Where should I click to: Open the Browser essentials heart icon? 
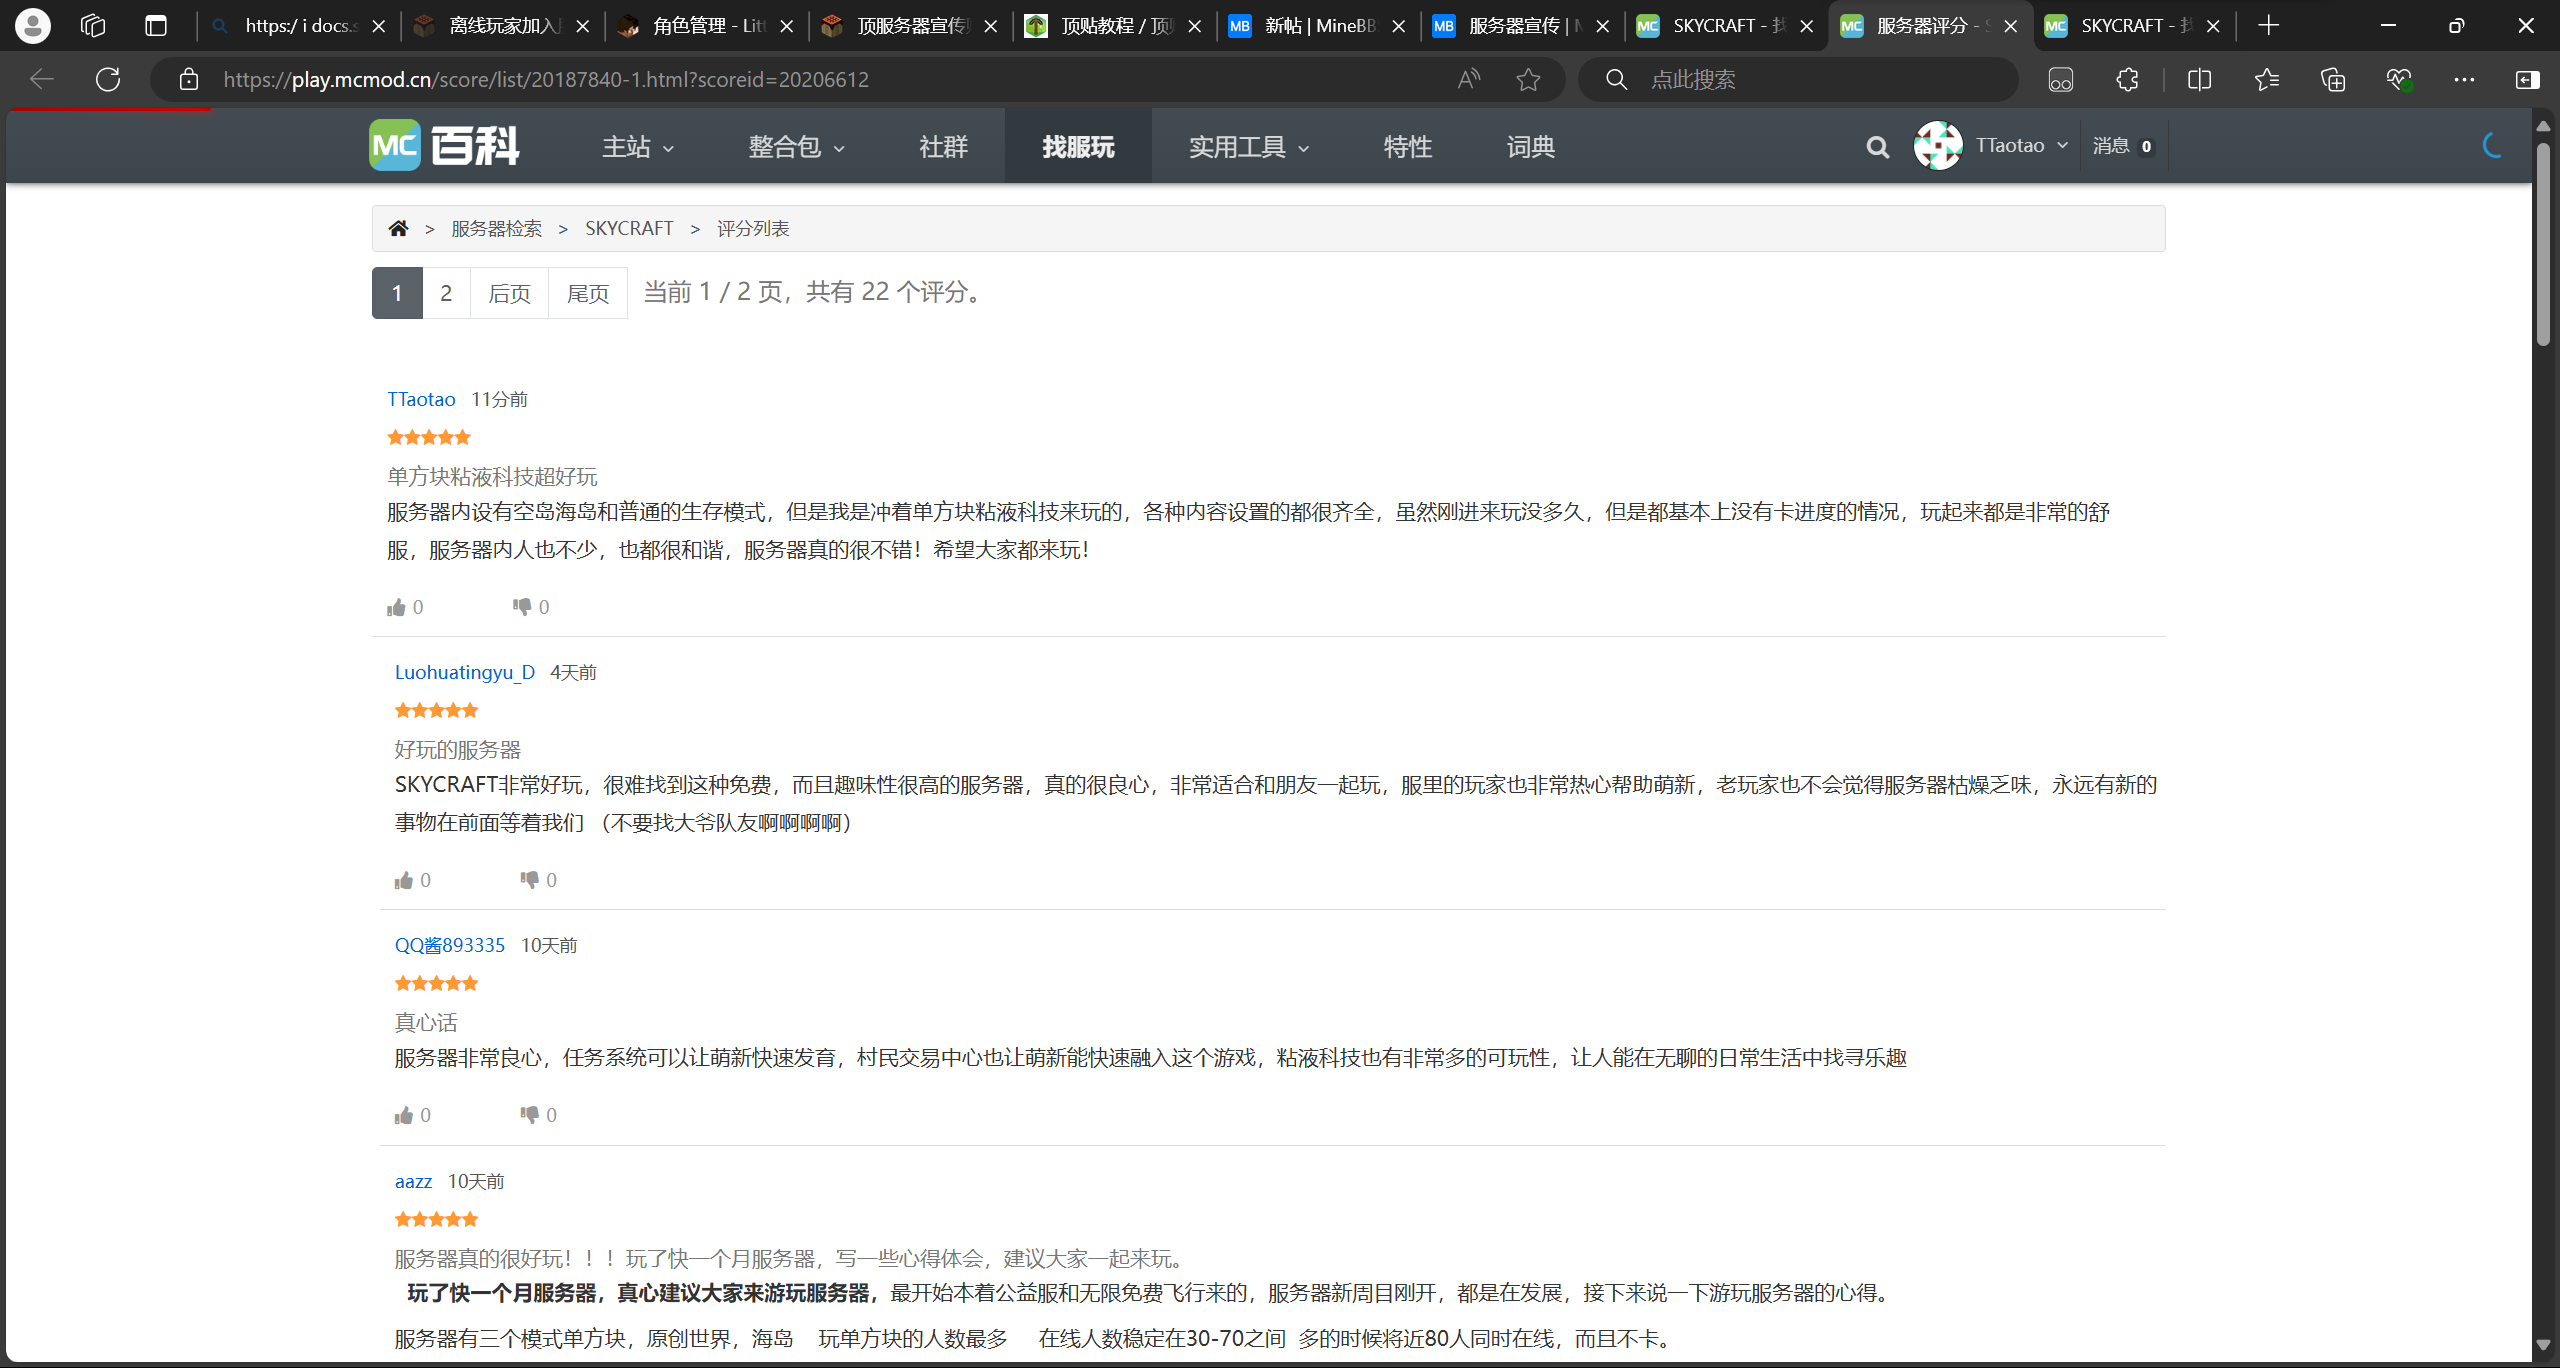(x=2399, y=79)
